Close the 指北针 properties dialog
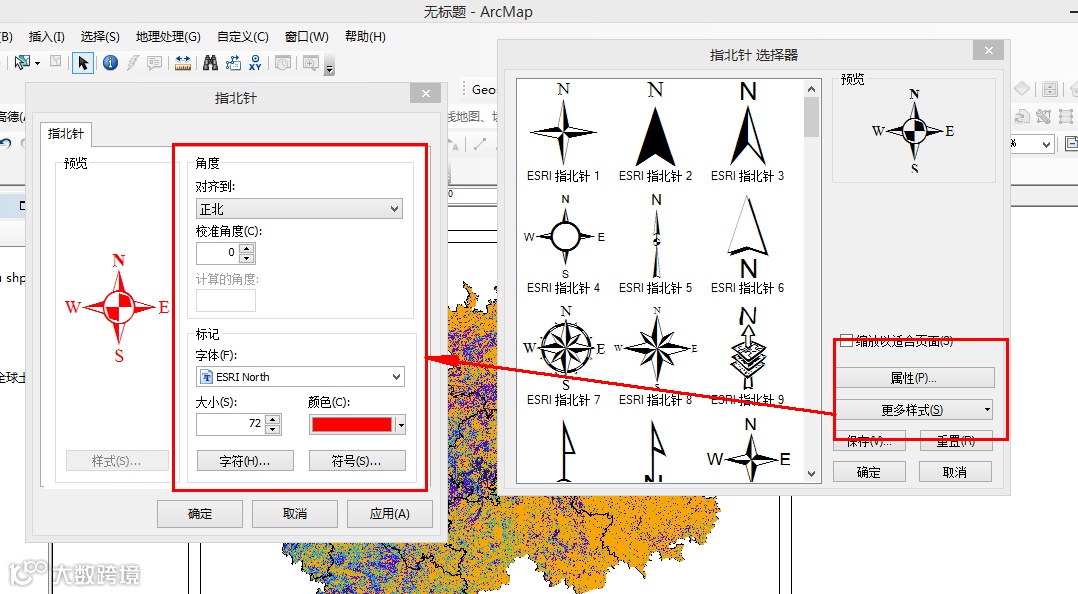 pyautogui.click(x=426, y=94)
